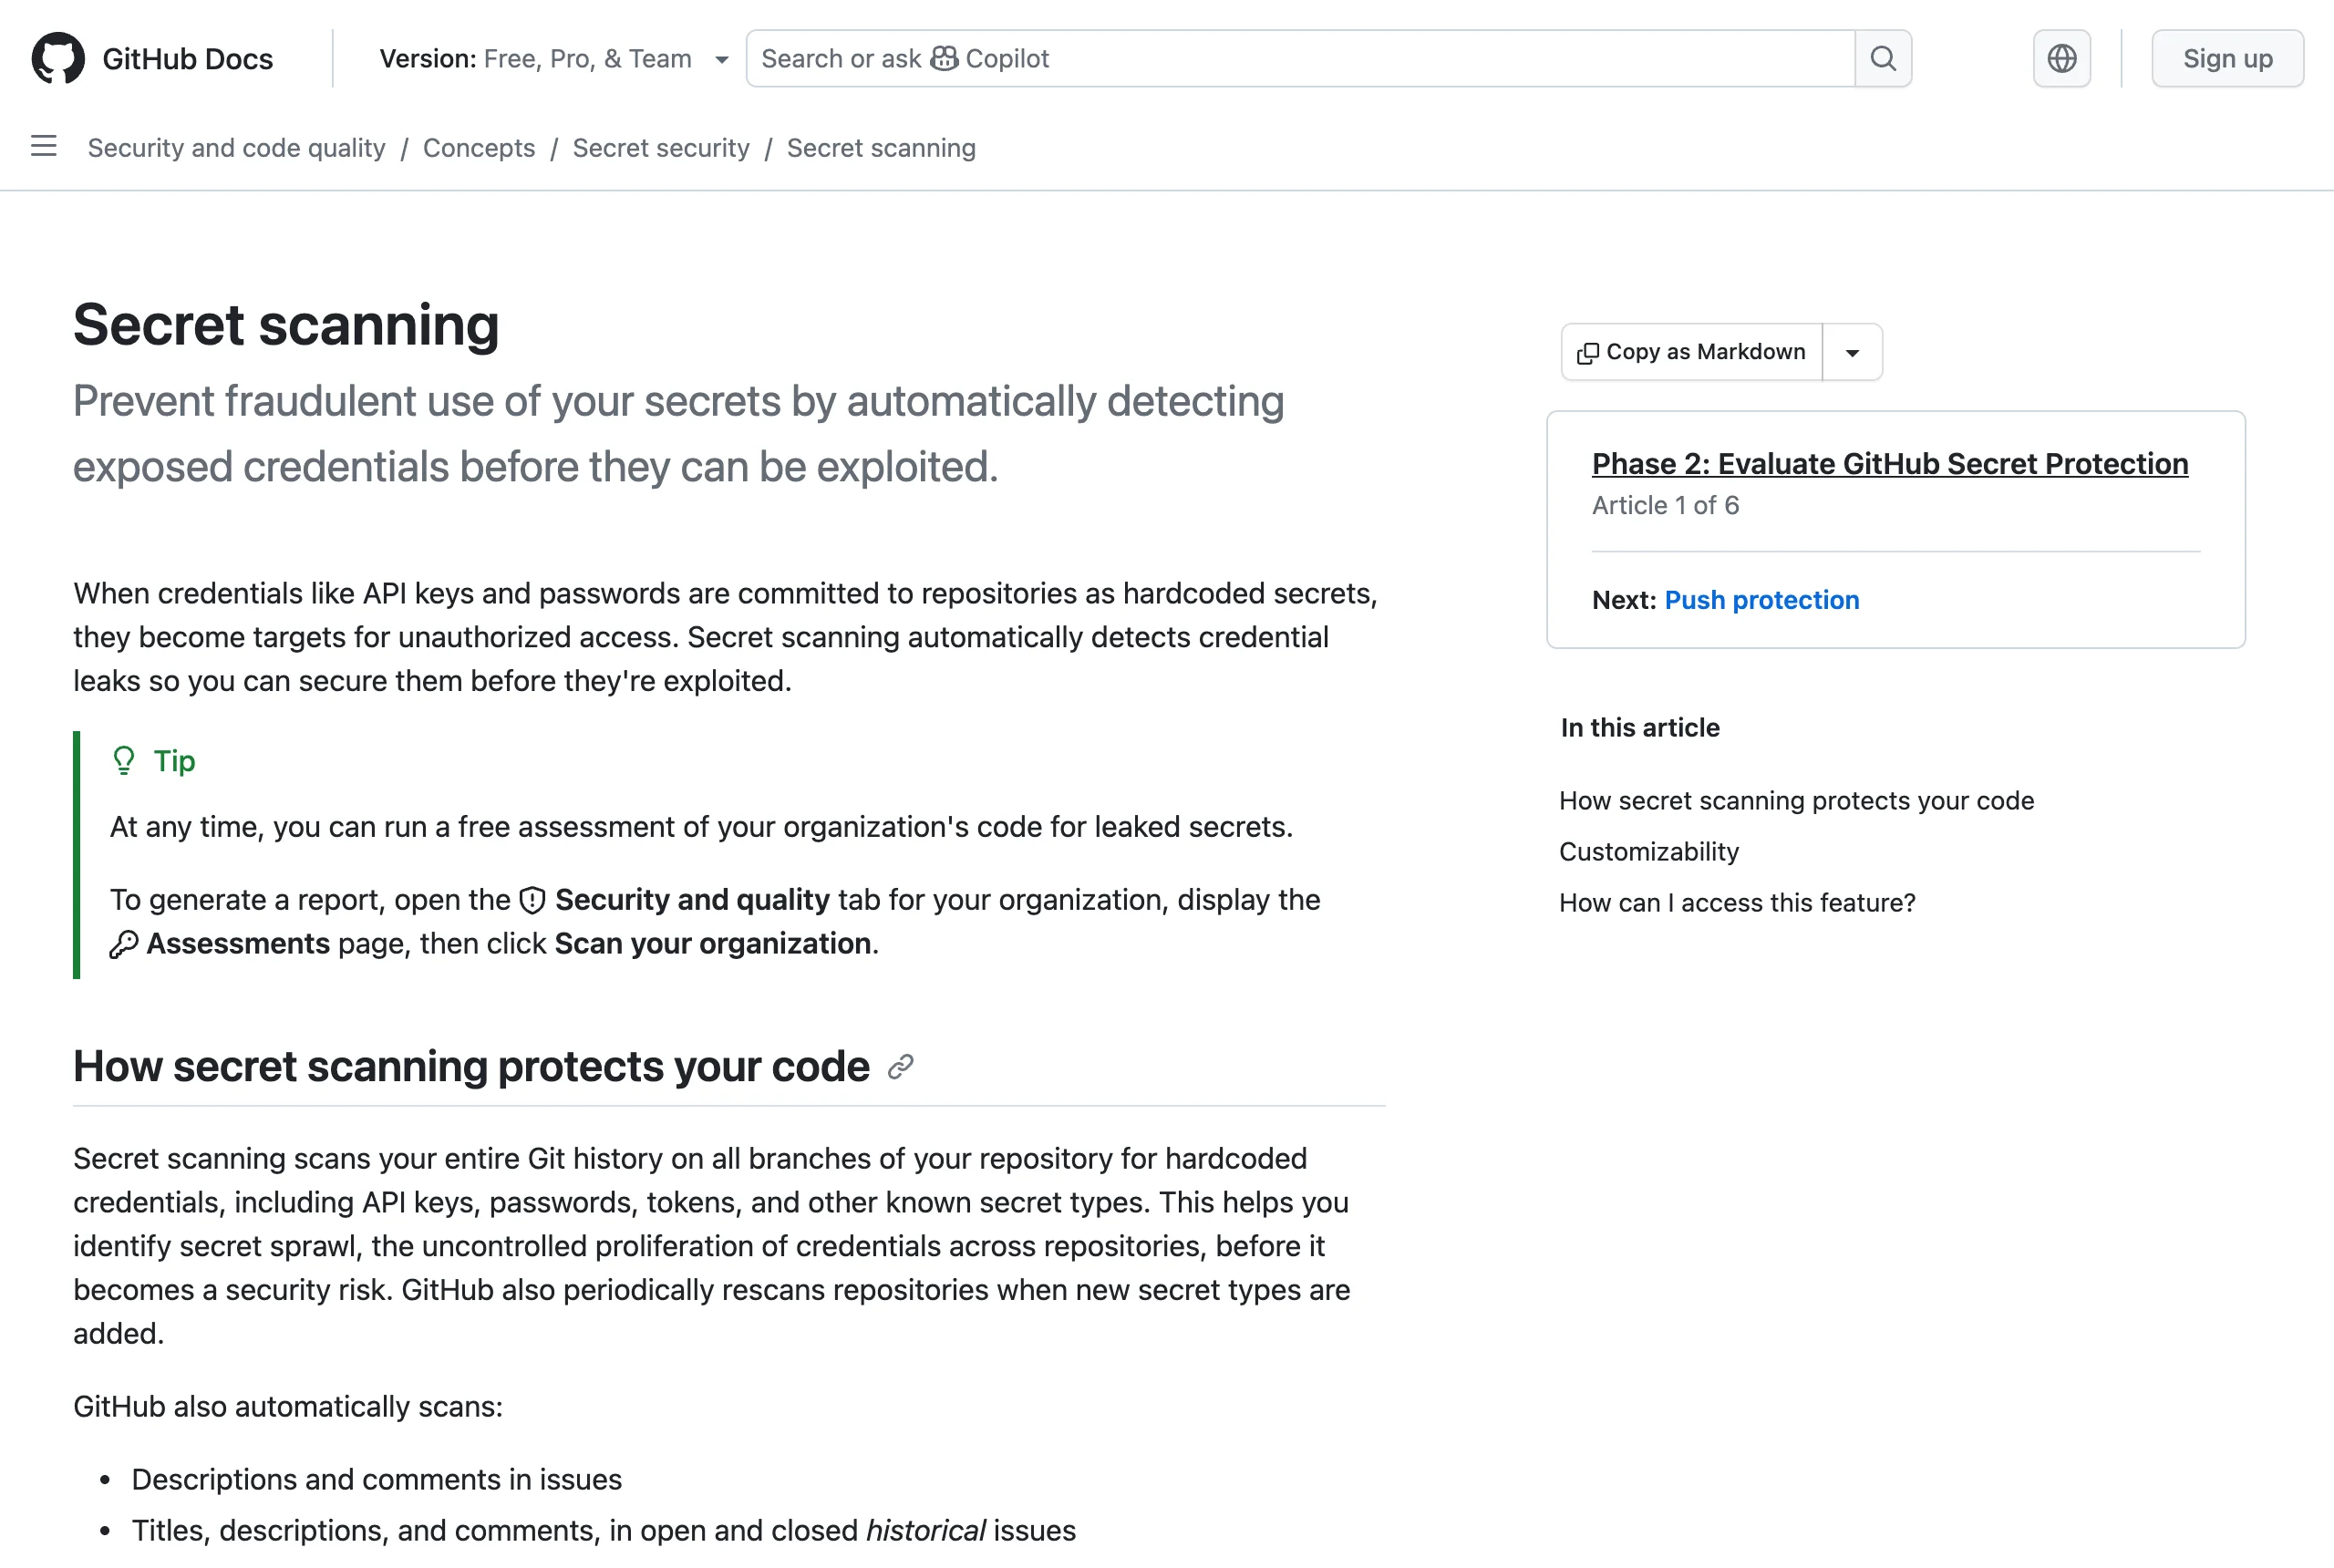Click 'Descriptions and comments in issues' bullet
The width and height of the screenshot is (2334, 1568).
point(377,1480)
